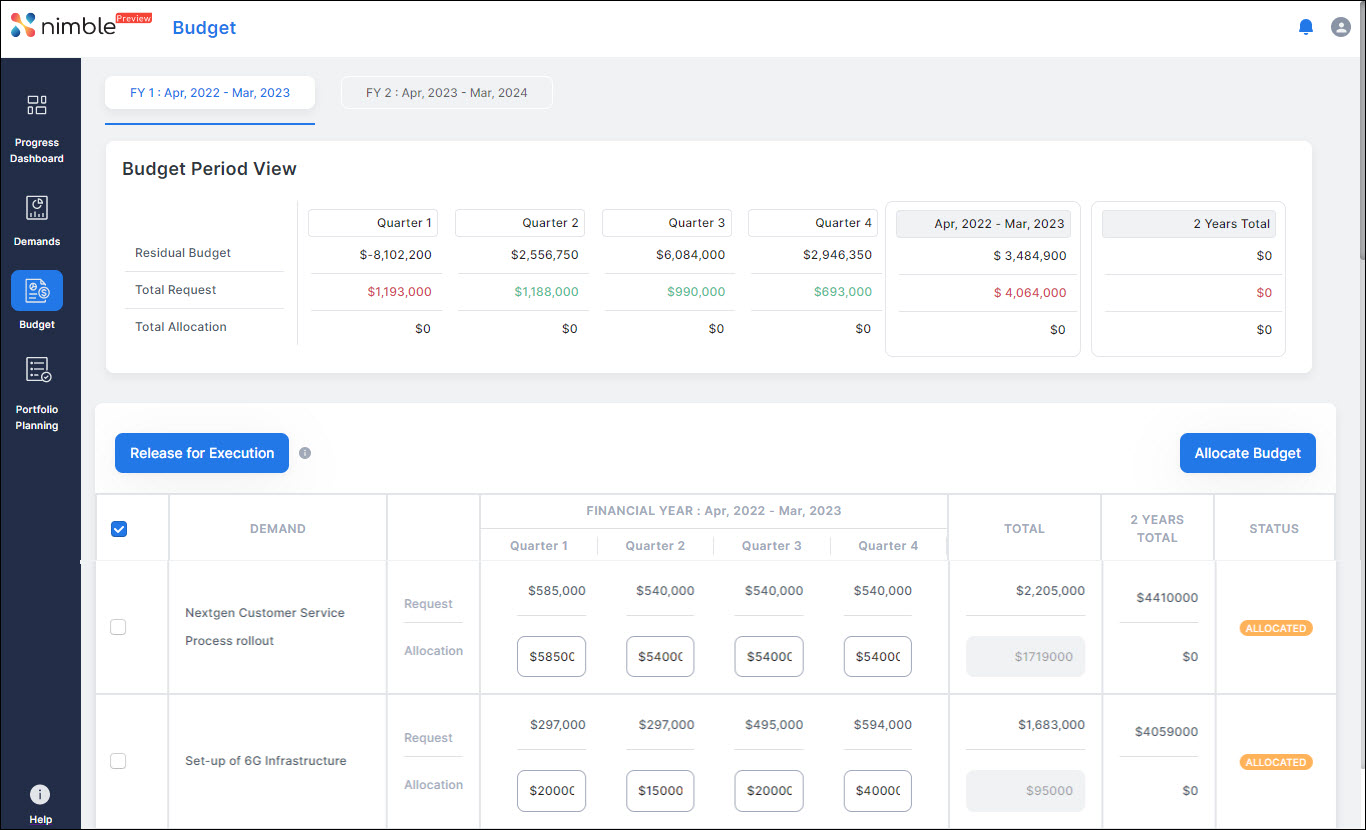Click the 2 Years Total summary header
This screenshot has width=1366, height=830.
pyautogui.click(x=1189, y=224)
